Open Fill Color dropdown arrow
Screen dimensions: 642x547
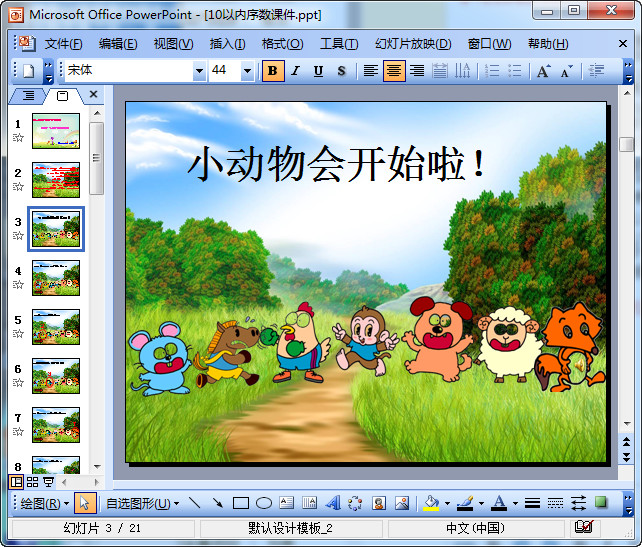coord(447,503)
